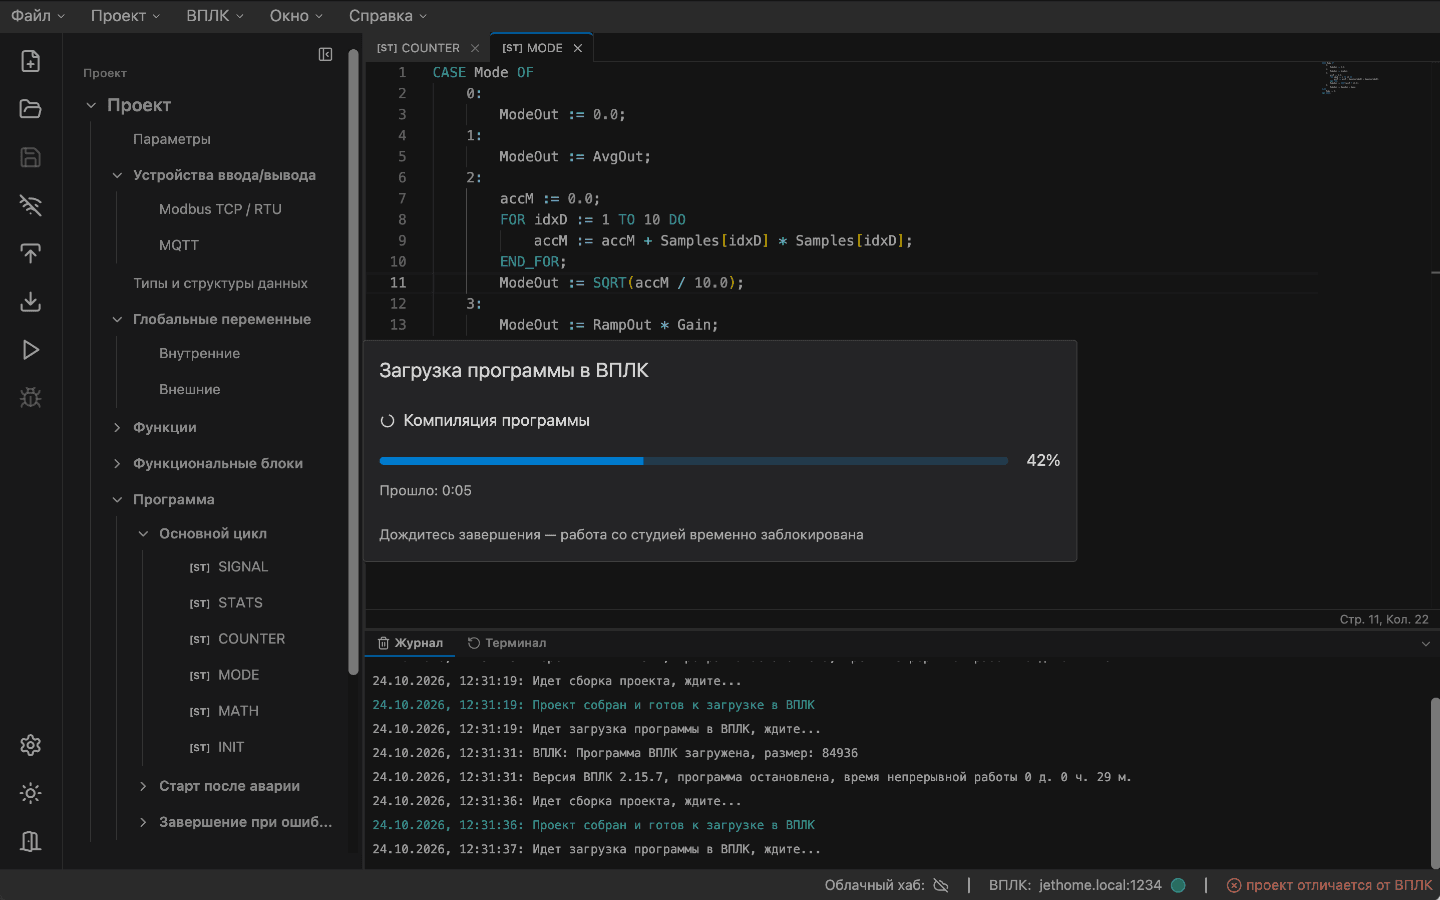Collapse the project panel with the sidebar toggle

(325, 55)
